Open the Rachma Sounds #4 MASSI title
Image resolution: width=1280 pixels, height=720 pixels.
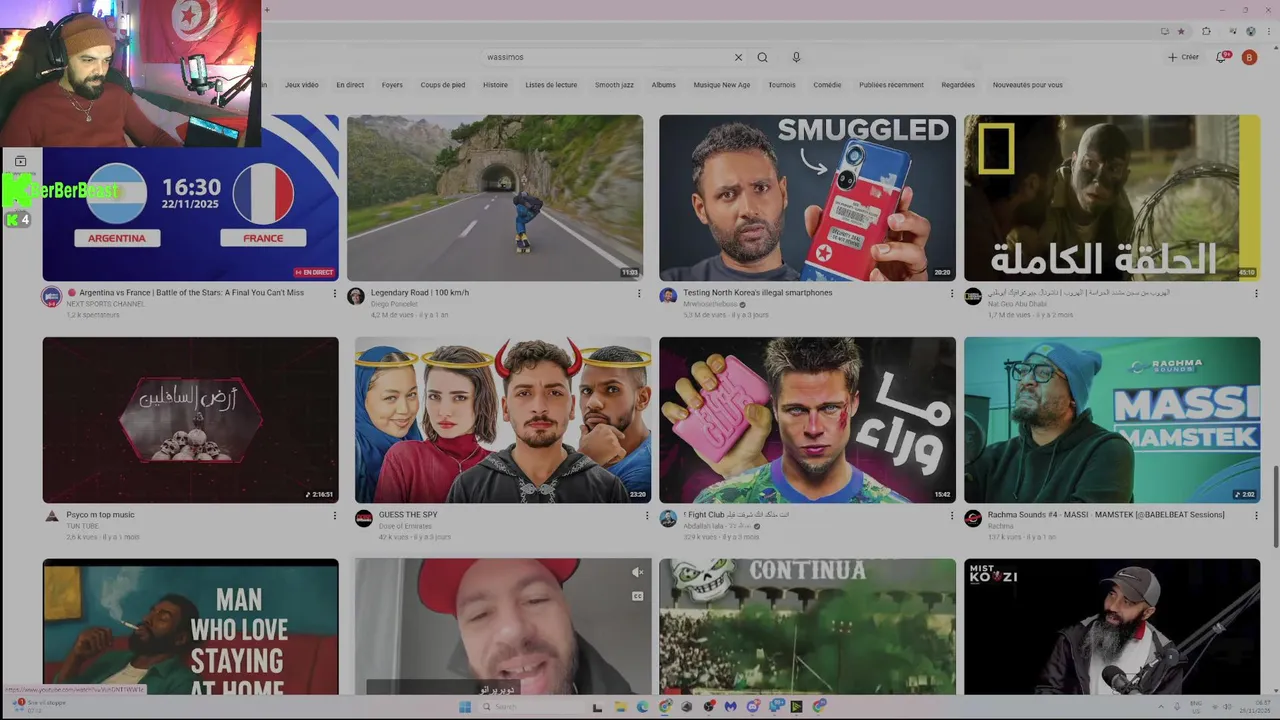tap(1106, 515)
